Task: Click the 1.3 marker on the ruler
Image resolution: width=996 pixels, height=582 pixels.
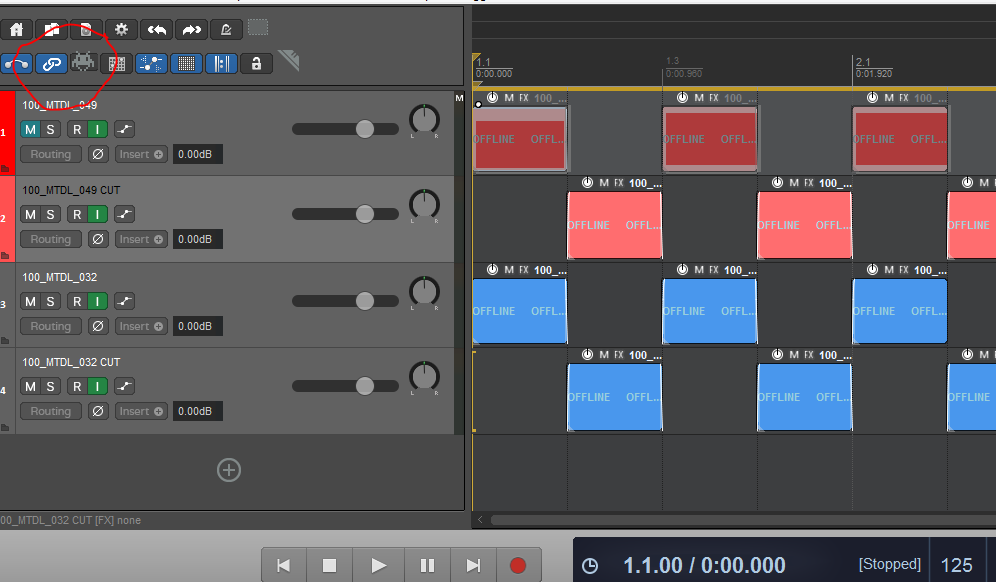Action: click(x=672, y=61)
